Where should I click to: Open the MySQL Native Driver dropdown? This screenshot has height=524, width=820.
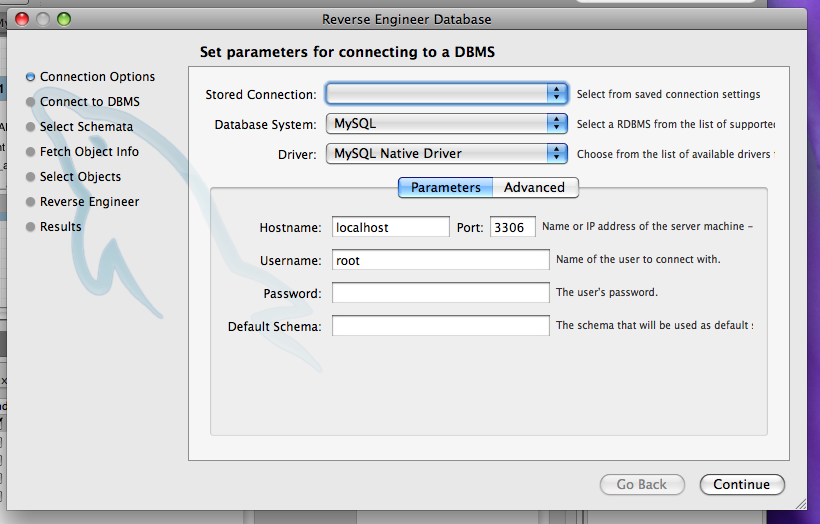point(447,154)
